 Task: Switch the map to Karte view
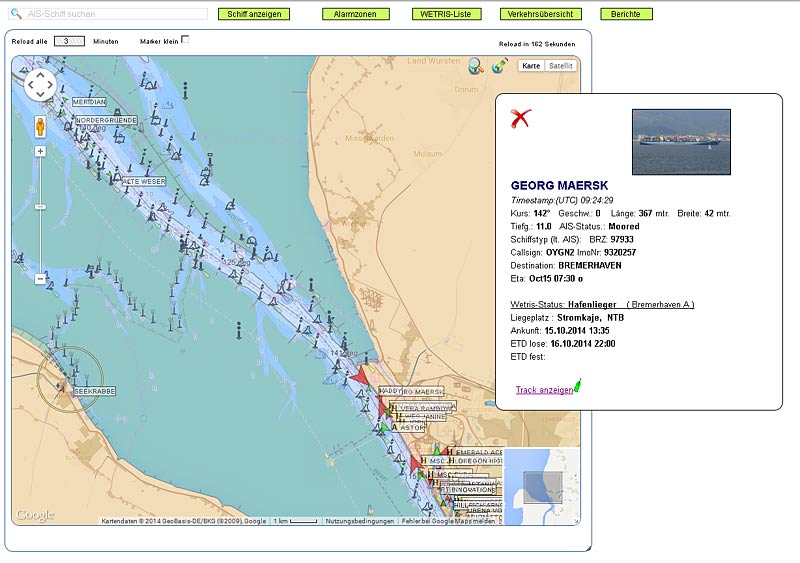click(531, 66)
